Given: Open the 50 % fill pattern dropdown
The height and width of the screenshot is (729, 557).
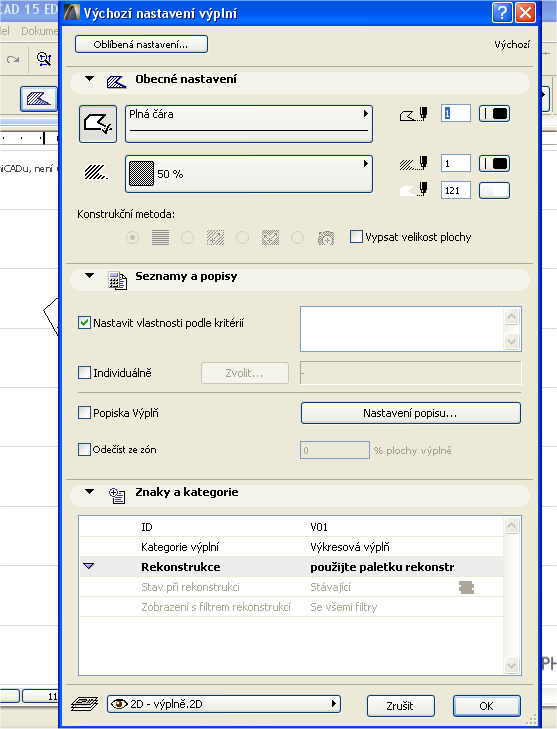Looking at the screenshot, I should [249, 174].
